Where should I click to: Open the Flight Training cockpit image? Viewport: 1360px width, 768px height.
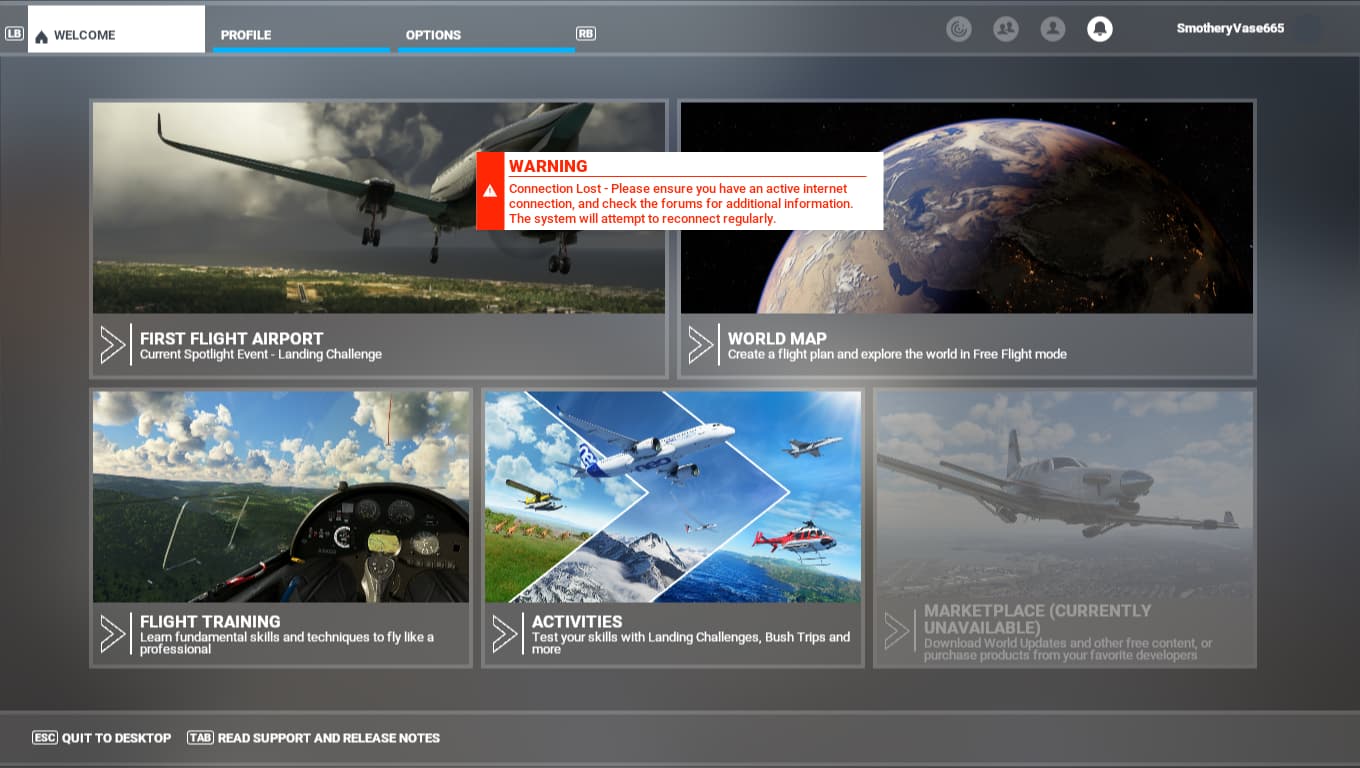(x=281, y=497)
